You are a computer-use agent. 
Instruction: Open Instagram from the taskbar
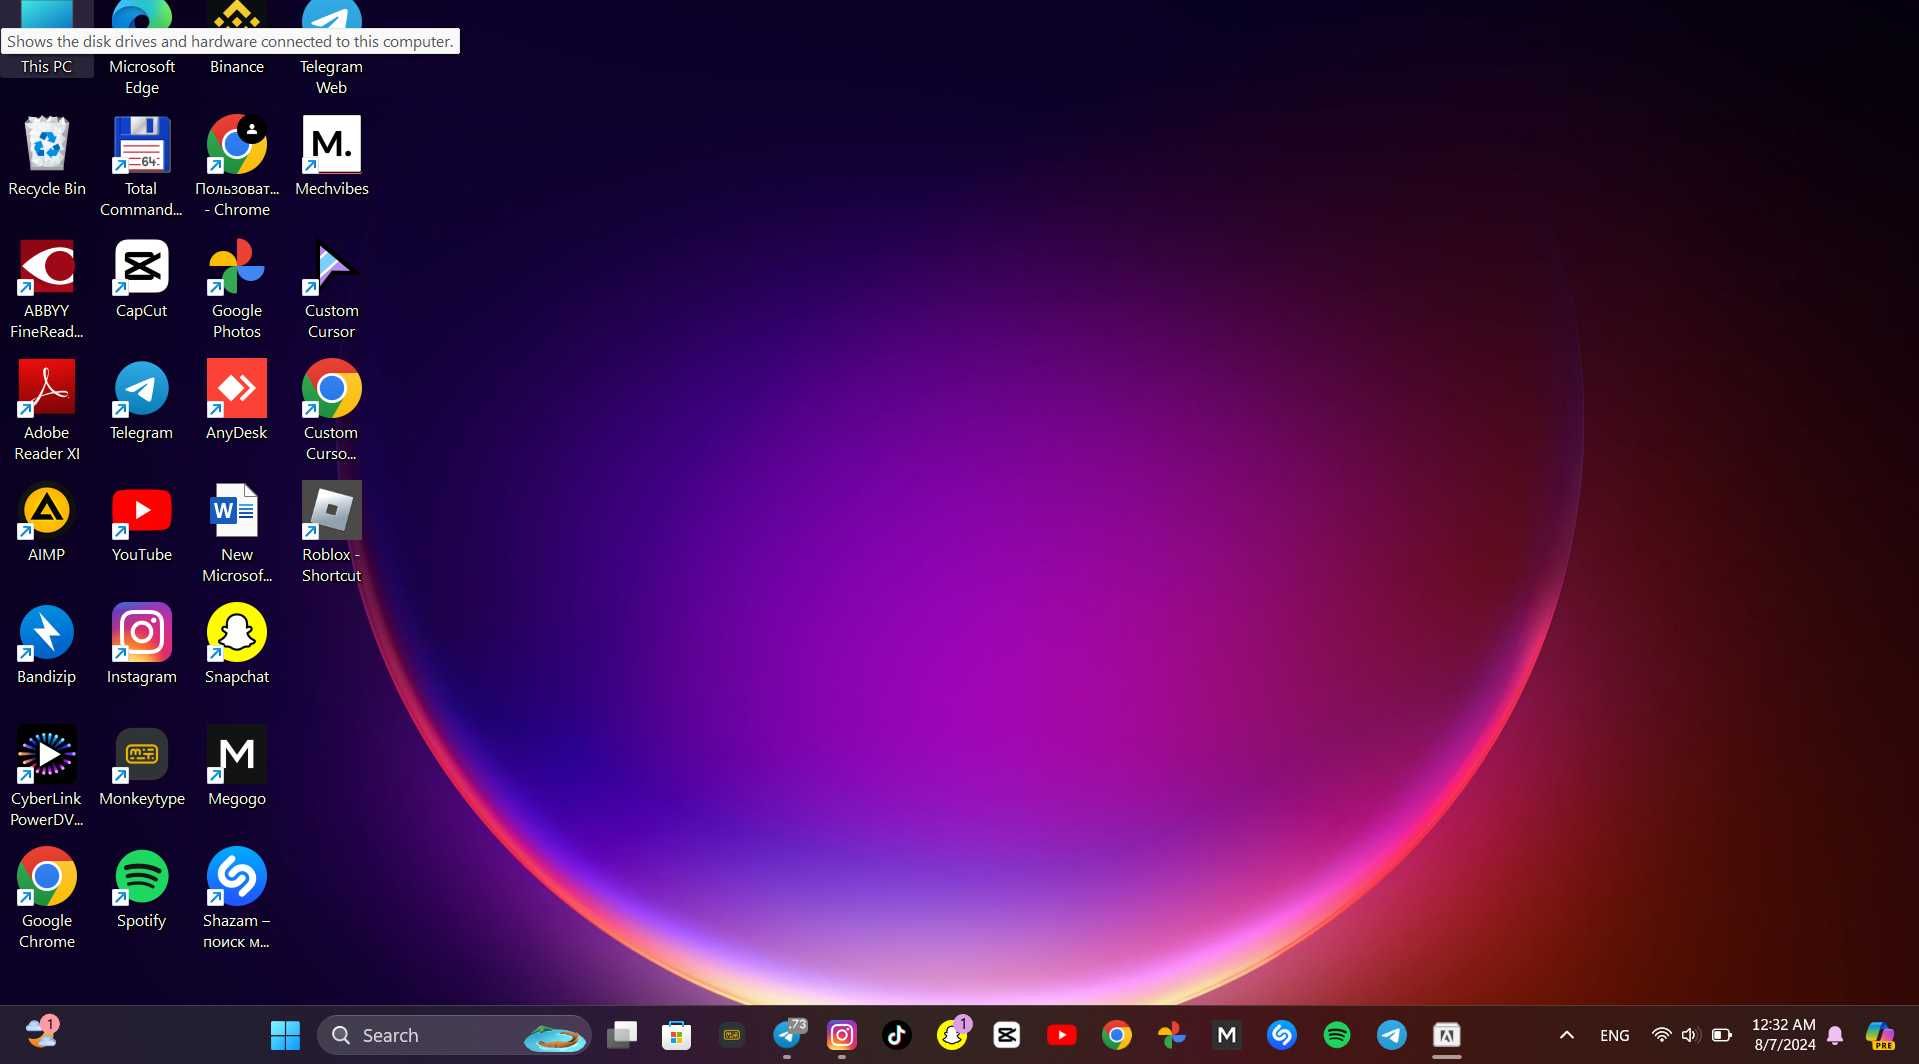[842, 1035]
